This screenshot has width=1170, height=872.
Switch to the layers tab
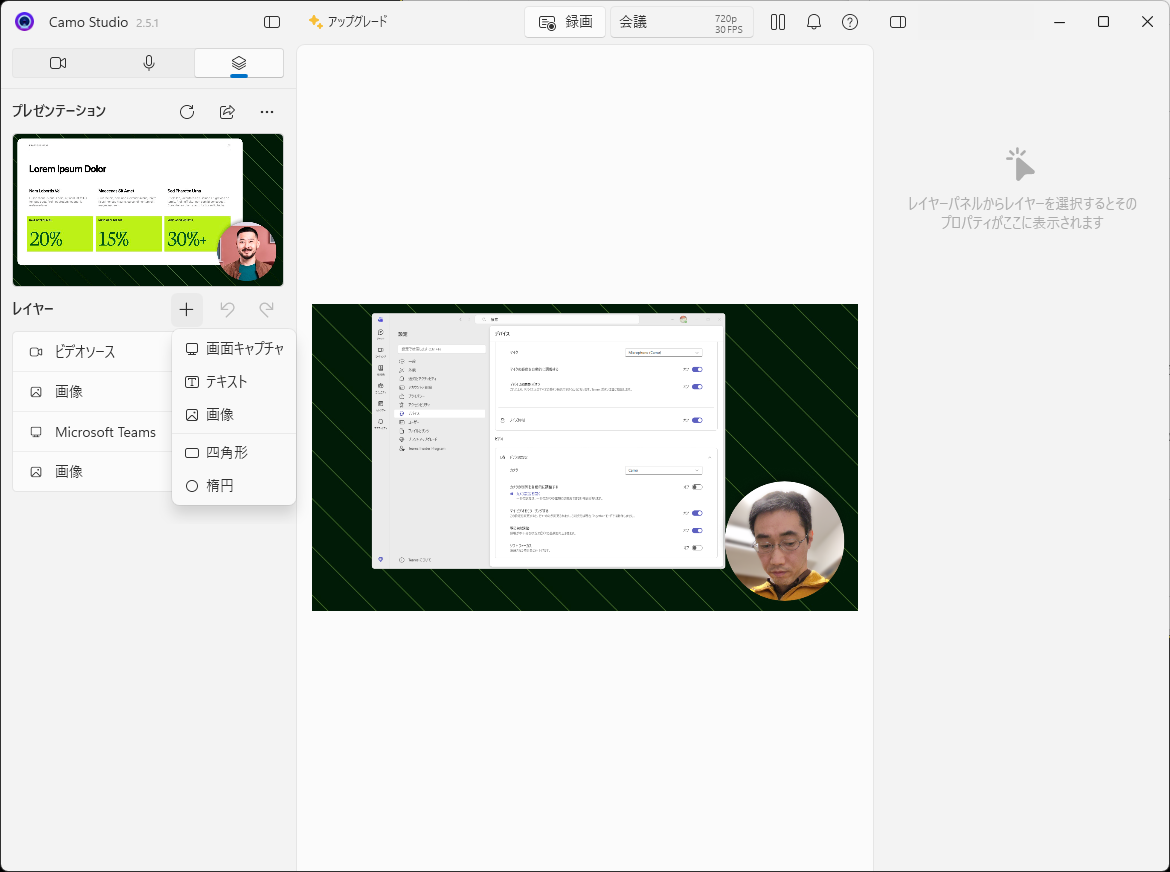click(239, 63)
